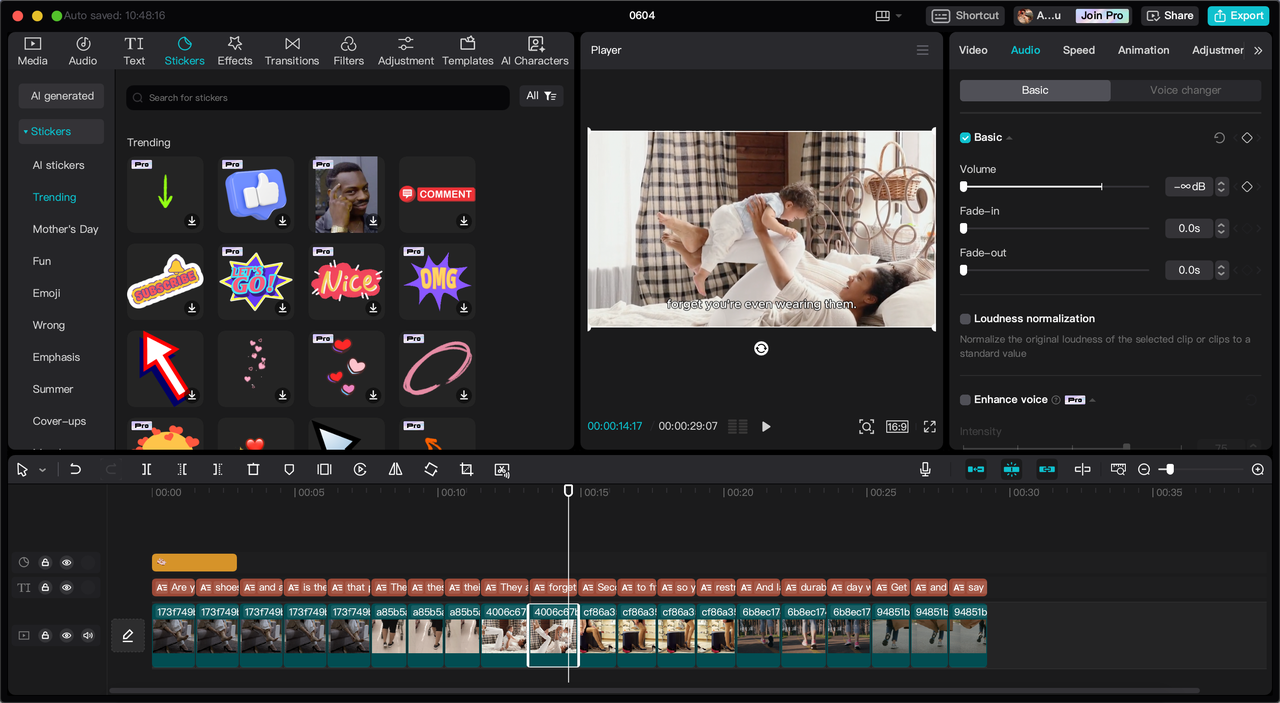
Task: Uncheck the Basic audio checkbox
Action: pos(965,138)
